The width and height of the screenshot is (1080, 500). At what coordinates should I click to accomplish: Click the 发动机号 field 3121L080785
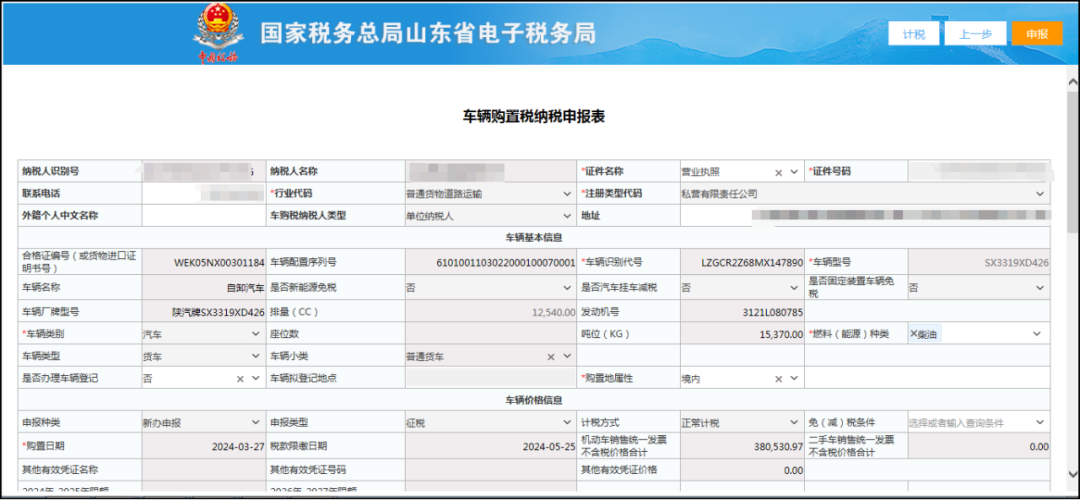click(x=741, y=312)
